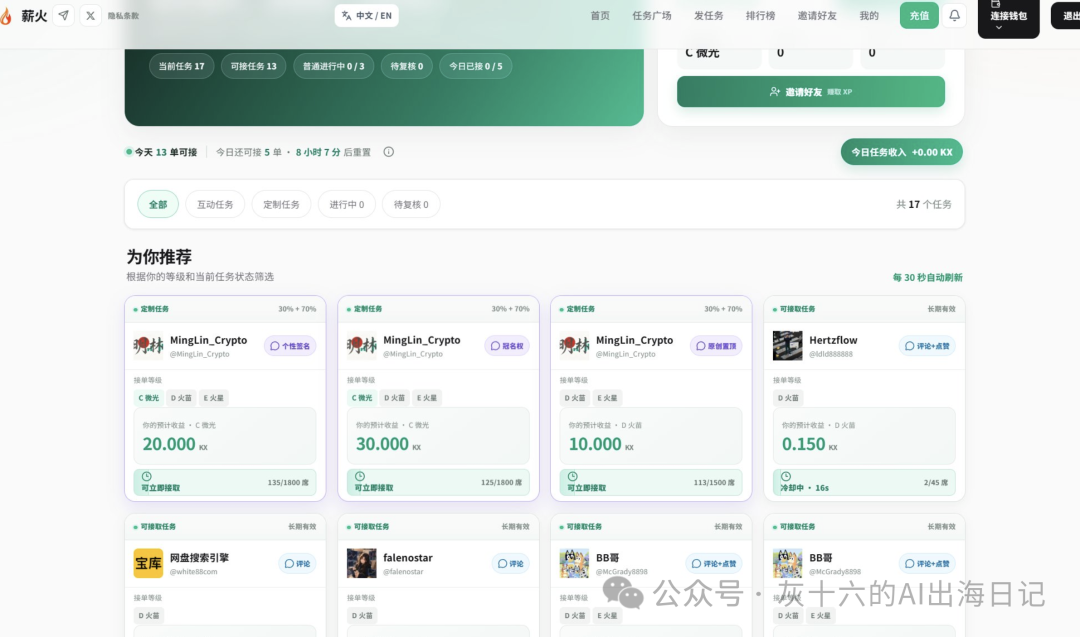Open 发任务 in the top navigation
The image size is (1080, 637).
[x=709, y=15]
